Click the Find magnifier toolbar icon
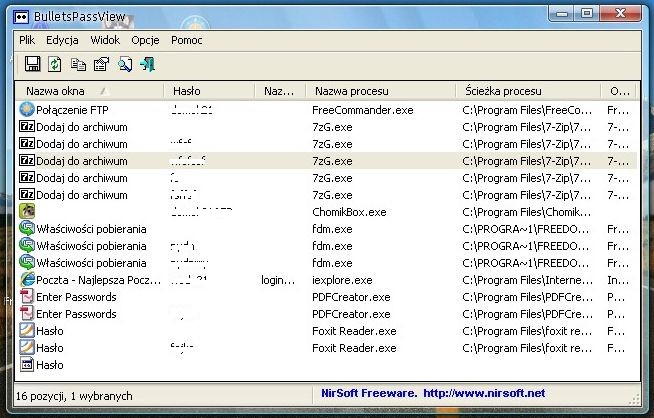This screenshot has height=418, width=654. [x=125, y=64]
